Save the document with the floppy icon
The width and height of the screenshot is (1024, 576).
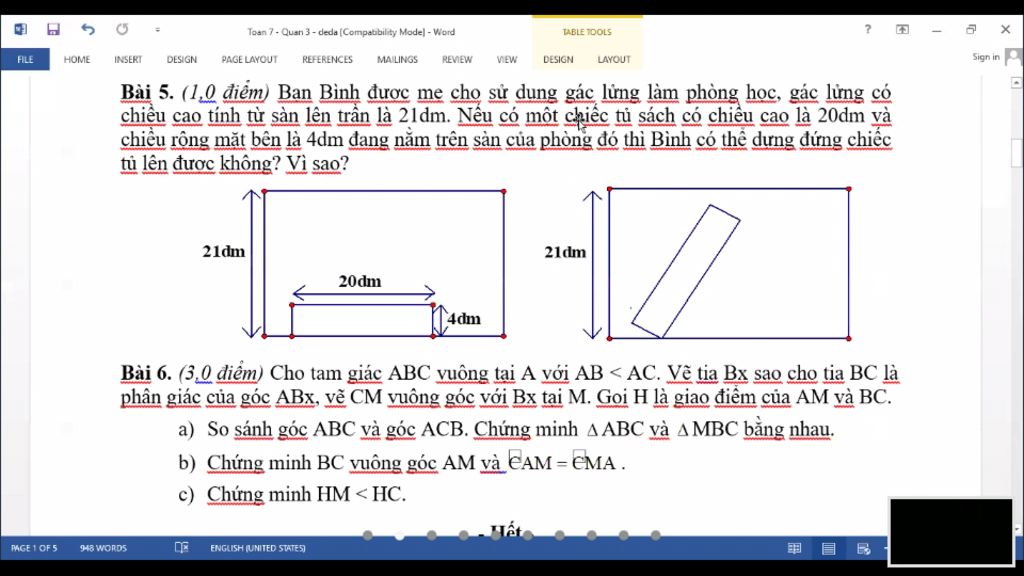53,29
